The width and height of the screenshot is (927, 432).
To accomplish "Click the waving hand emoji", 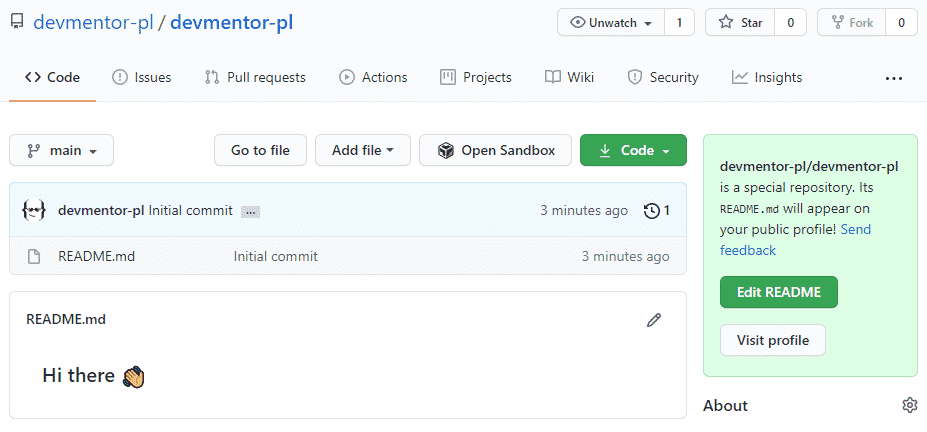I will (x=134, y=376).
